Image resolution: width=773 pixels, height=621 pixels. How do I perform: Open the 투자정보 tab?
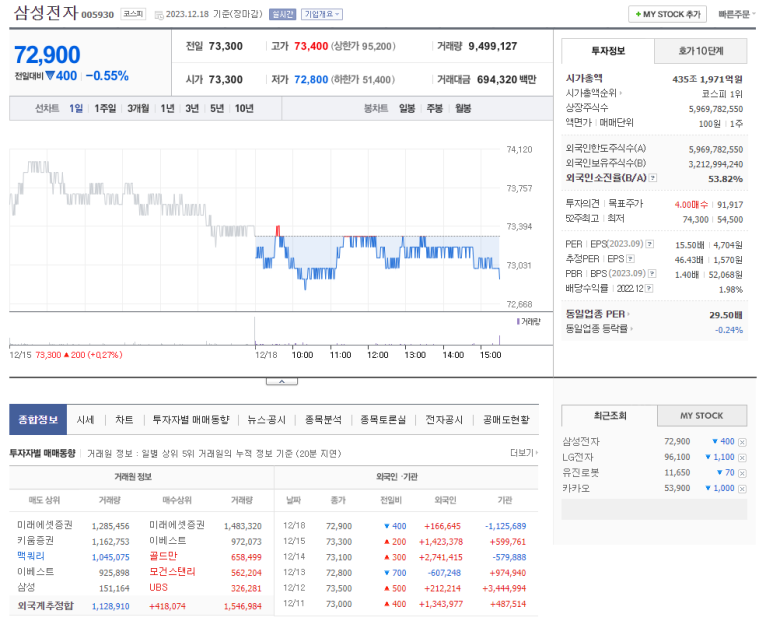coord(608,51)
